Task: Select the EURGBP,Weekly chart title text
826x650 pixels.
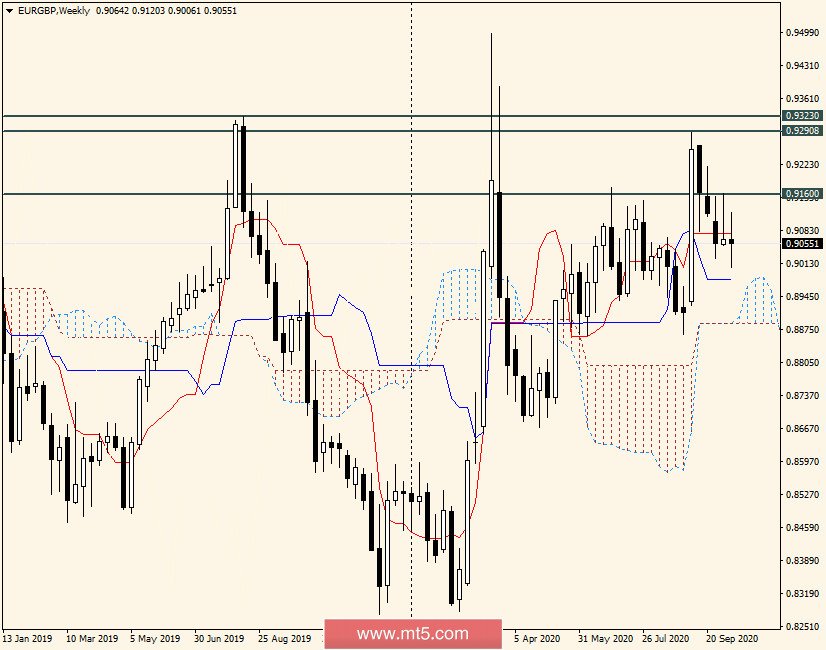Action: (x=54, y=11)
